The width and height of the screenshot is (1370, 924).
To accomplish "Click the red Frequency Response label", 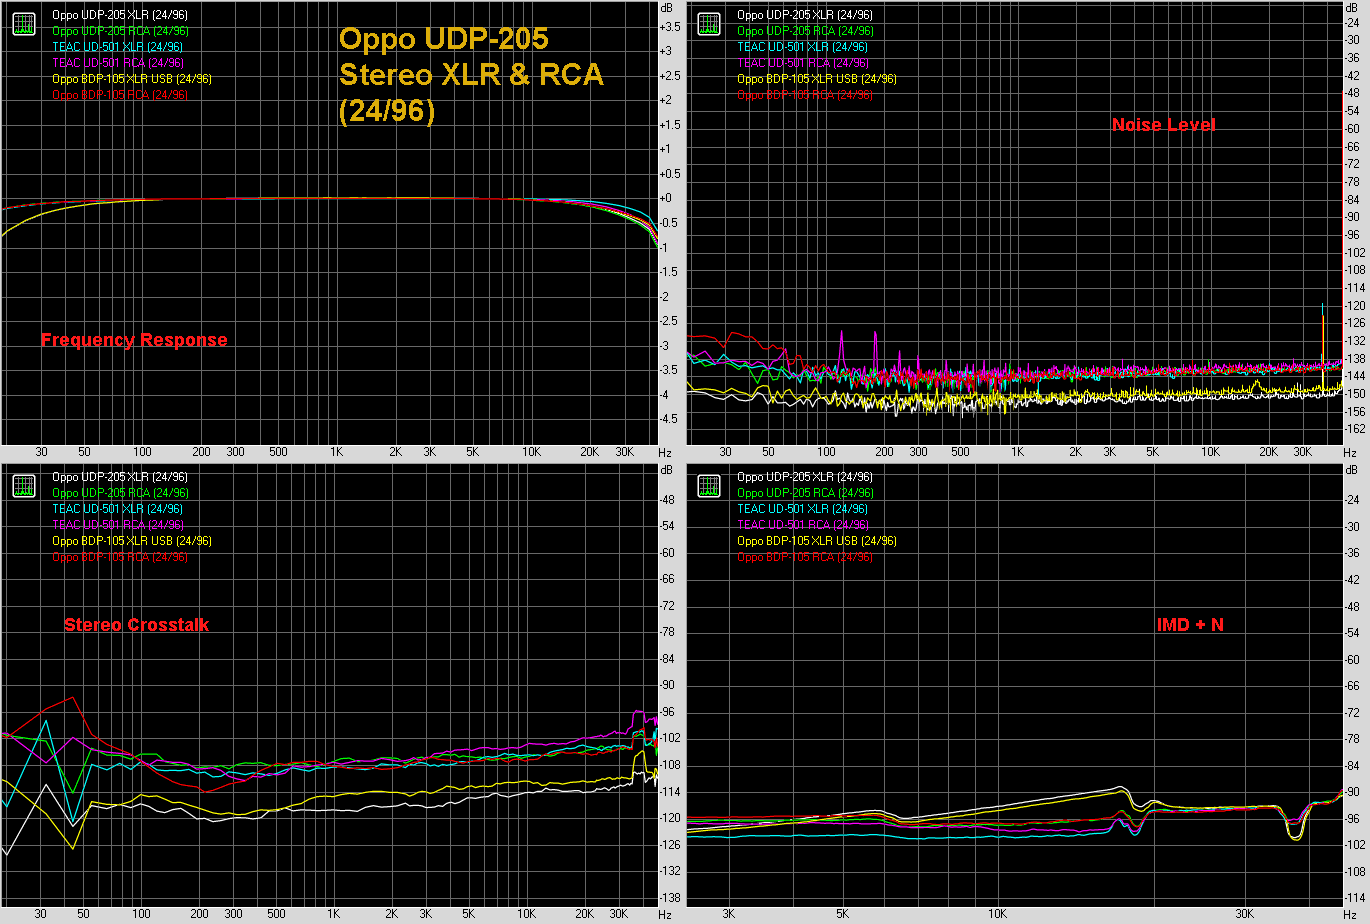I will tap(134, 340).
